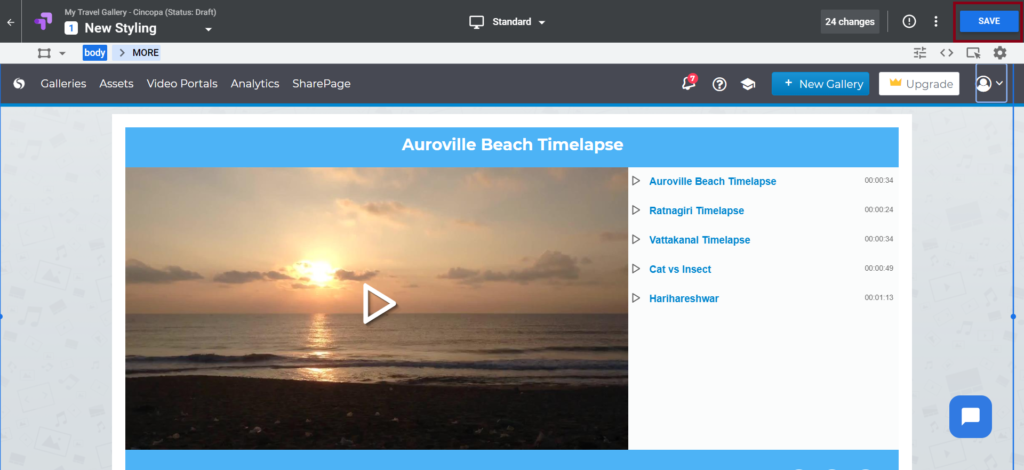The height and width of the screenshot is (470, 1024).
Task: Open the user account profile dropdown
Action: 990,84
